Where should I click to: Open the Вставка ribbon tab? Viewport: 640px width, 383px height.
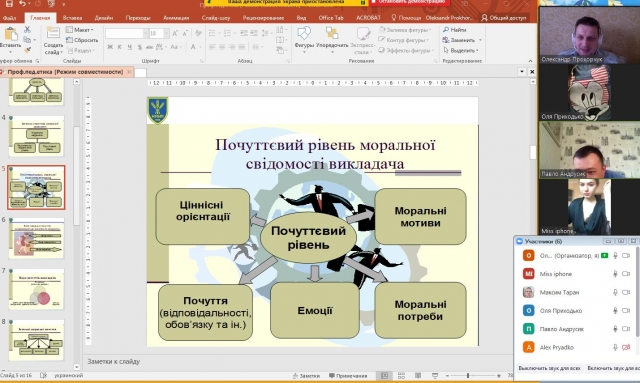tap(72, 18)
